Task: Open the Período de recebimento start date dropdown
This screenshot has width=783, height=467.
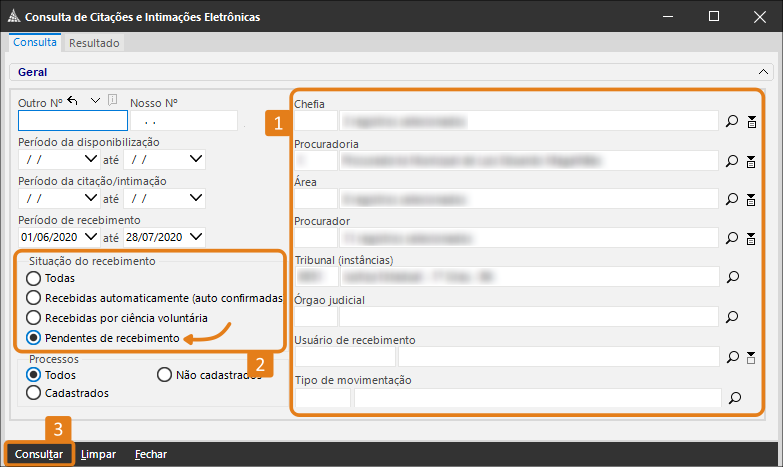Action: 92,237
